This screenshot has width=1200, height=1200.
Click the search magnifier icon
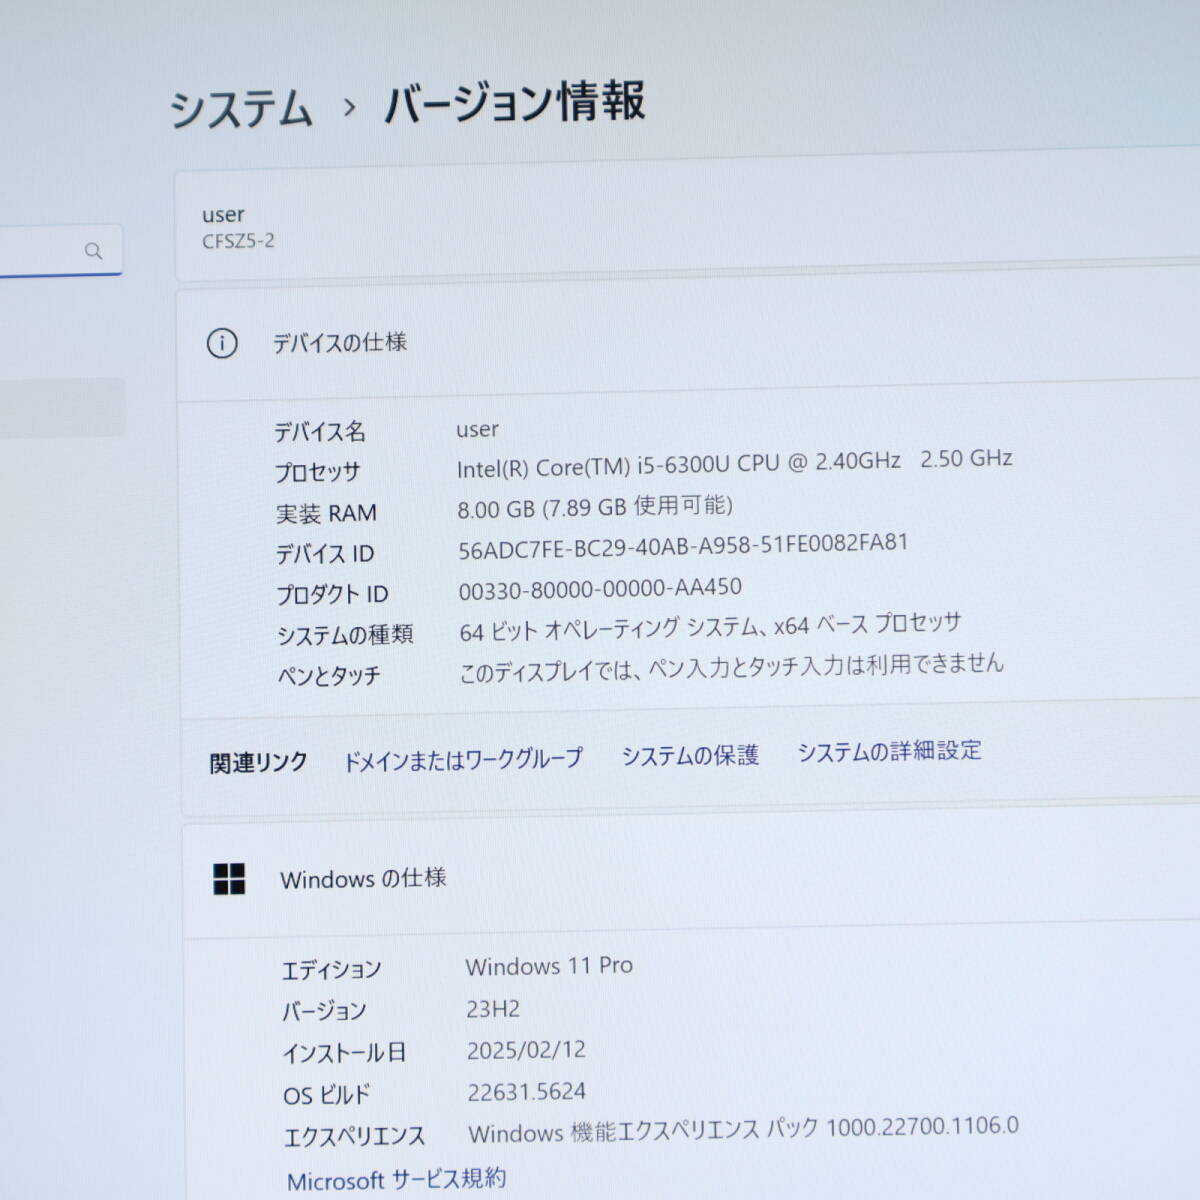click(94, 251)
